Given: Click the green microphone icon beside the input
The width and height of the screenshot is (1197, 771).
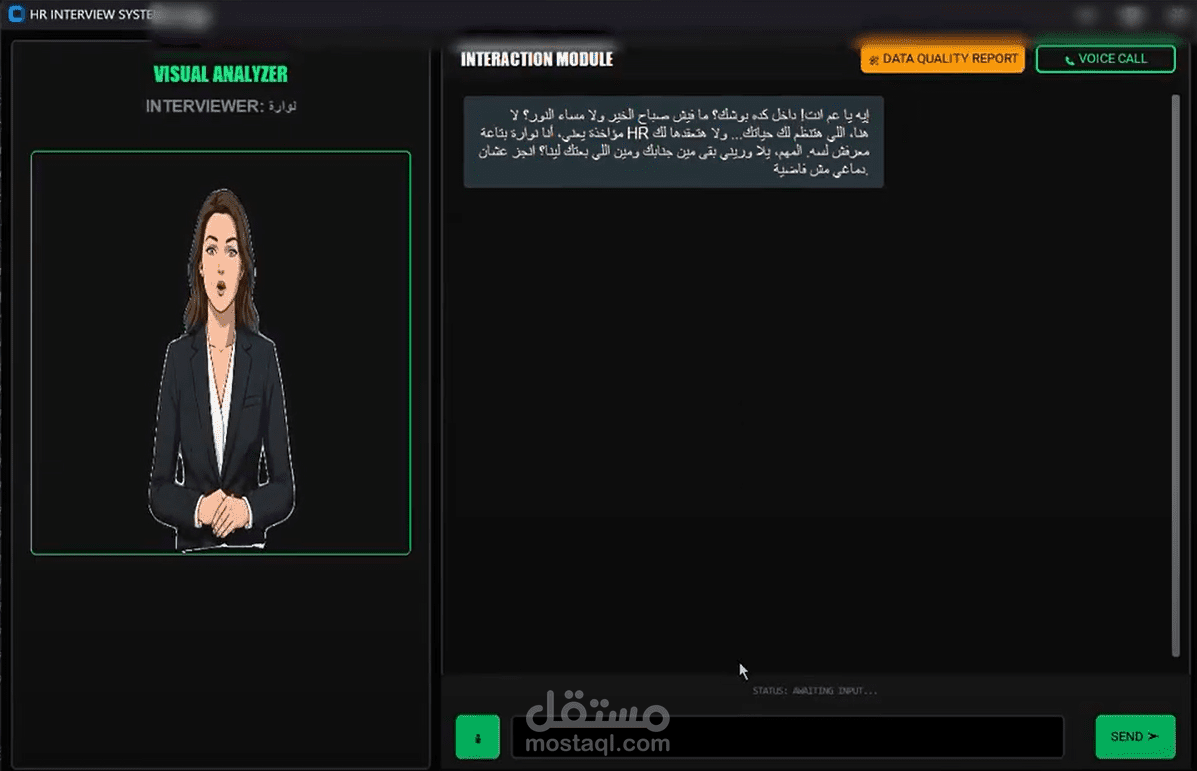Looking at the screenshot, I should pyautogui.click(x=477, y=736).
